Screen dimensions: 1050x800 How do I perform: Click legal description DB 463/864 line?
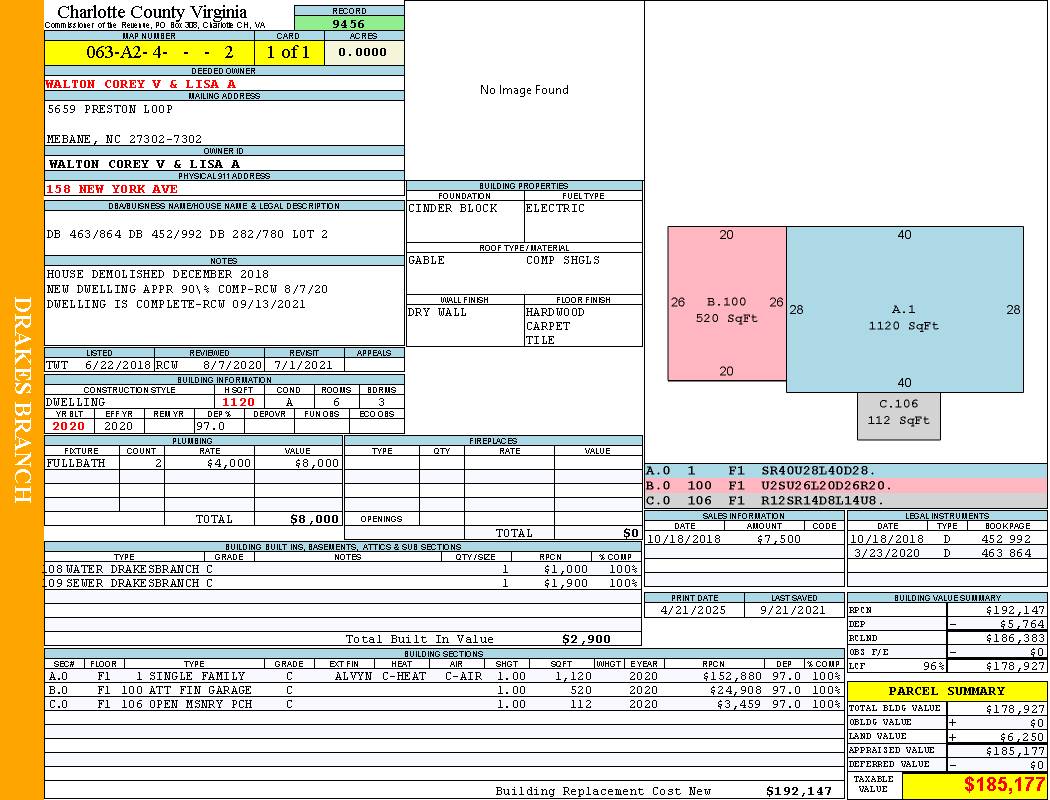tap(188, 234)
